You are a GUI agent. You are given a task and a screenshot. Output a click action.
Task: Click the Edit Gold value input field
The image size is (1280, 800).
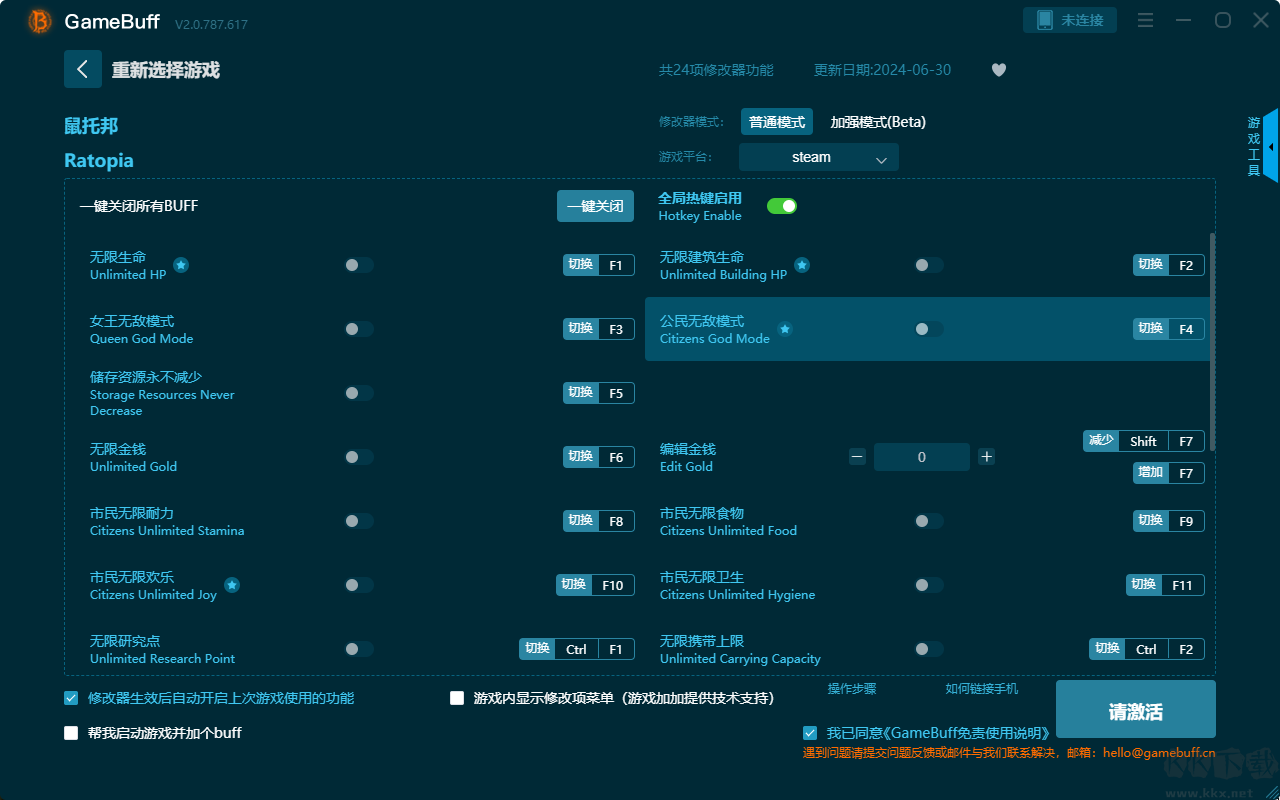click(x=922, y=457)
